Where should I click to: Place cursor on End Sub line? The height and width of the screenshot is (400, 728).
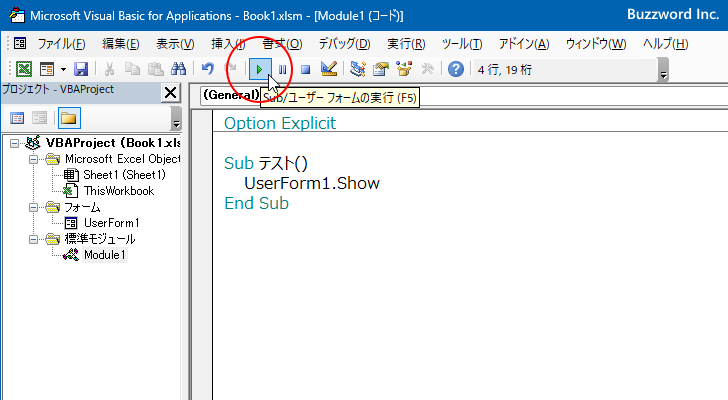pyautogui.click(x=256, y=203)
